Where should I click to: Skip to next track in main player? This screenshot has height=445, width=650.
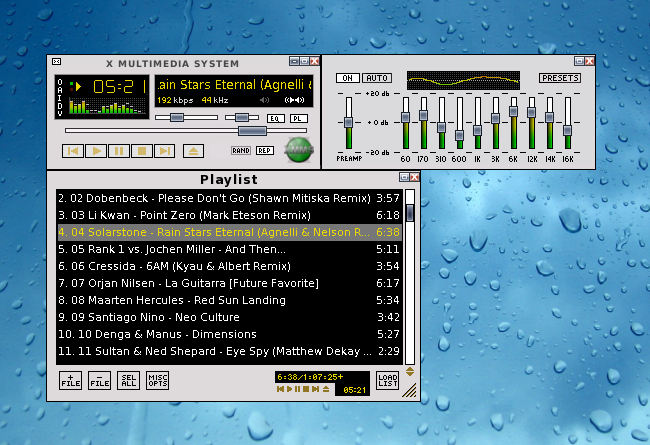[165, 151]
